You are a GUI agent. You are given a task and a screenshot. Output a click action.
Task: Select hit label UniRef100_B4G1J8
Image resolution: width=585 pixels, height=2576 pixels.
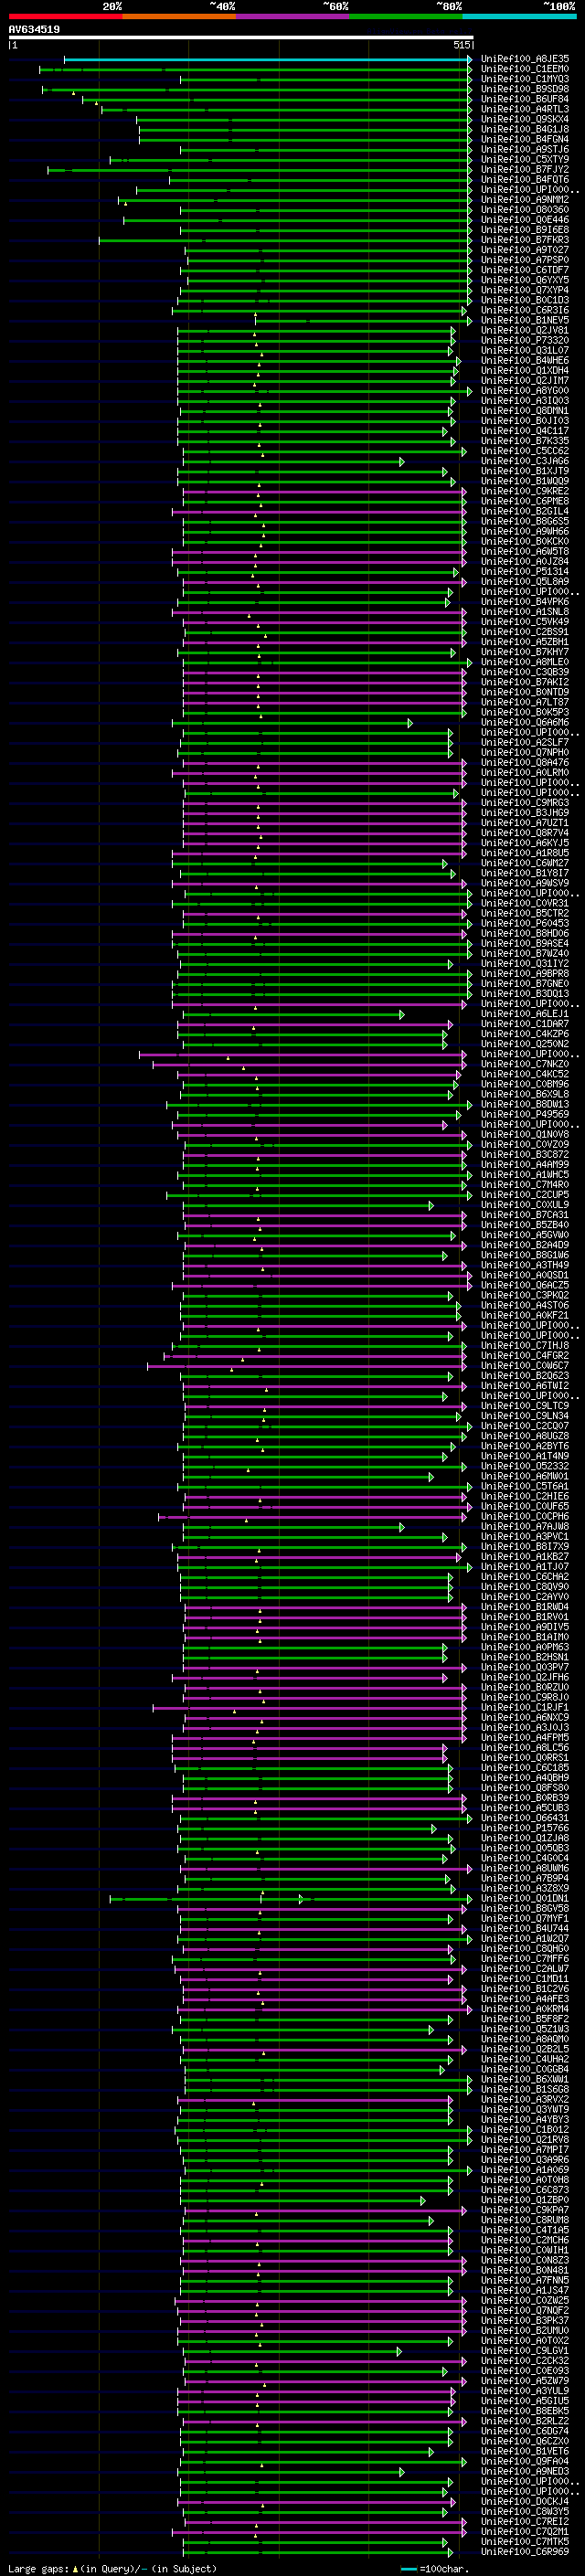click(525, 129)
